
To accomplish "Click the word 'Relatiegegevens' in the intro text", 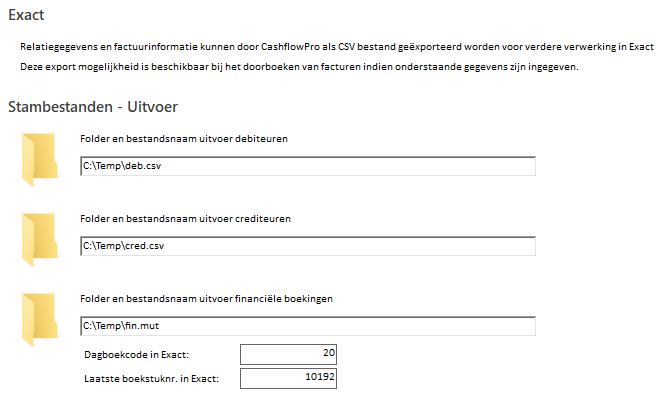I will click(59, 47).
